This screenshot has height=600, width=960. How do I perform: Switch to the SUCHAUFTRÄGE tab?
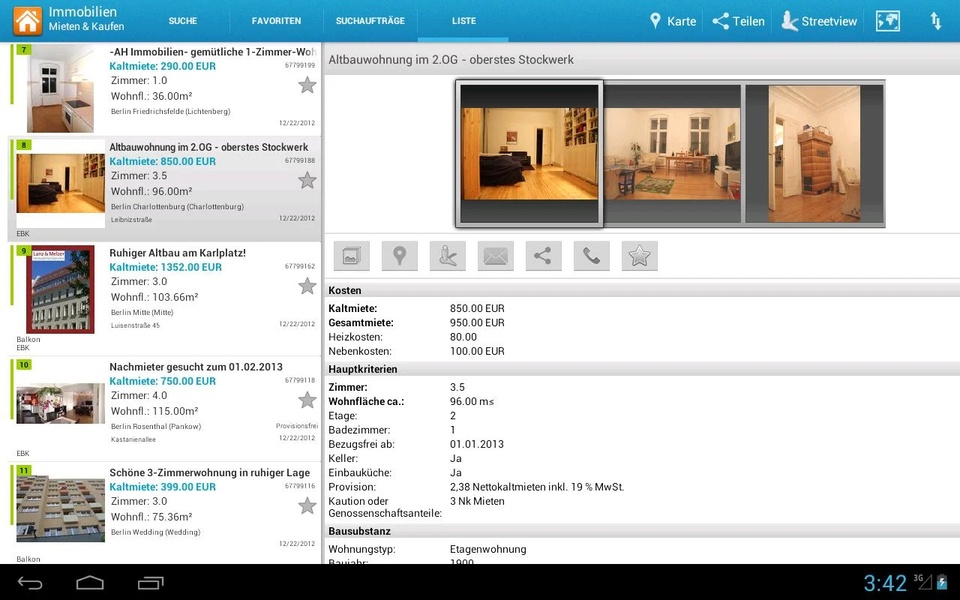pyautogui.click(x=370, y=21)
